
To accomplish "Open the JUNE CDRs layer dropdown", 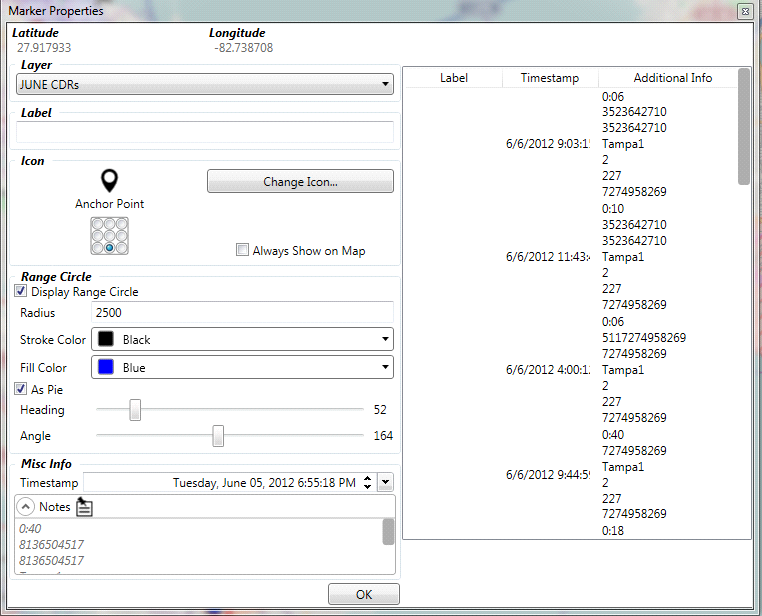I will (205, 85).
